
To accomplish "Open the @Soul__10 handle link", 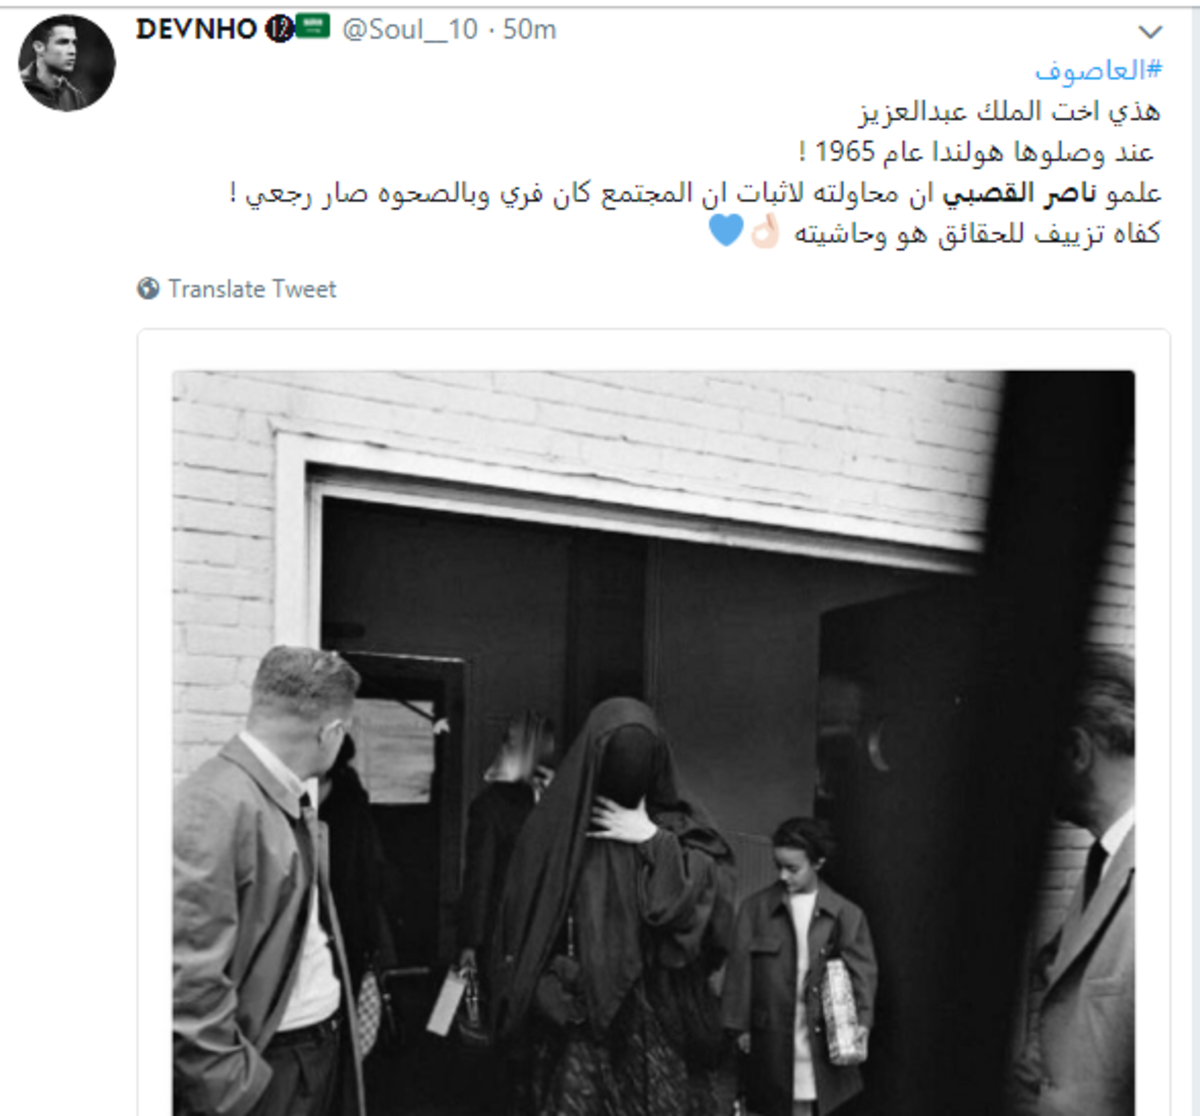I will [410, 30].
